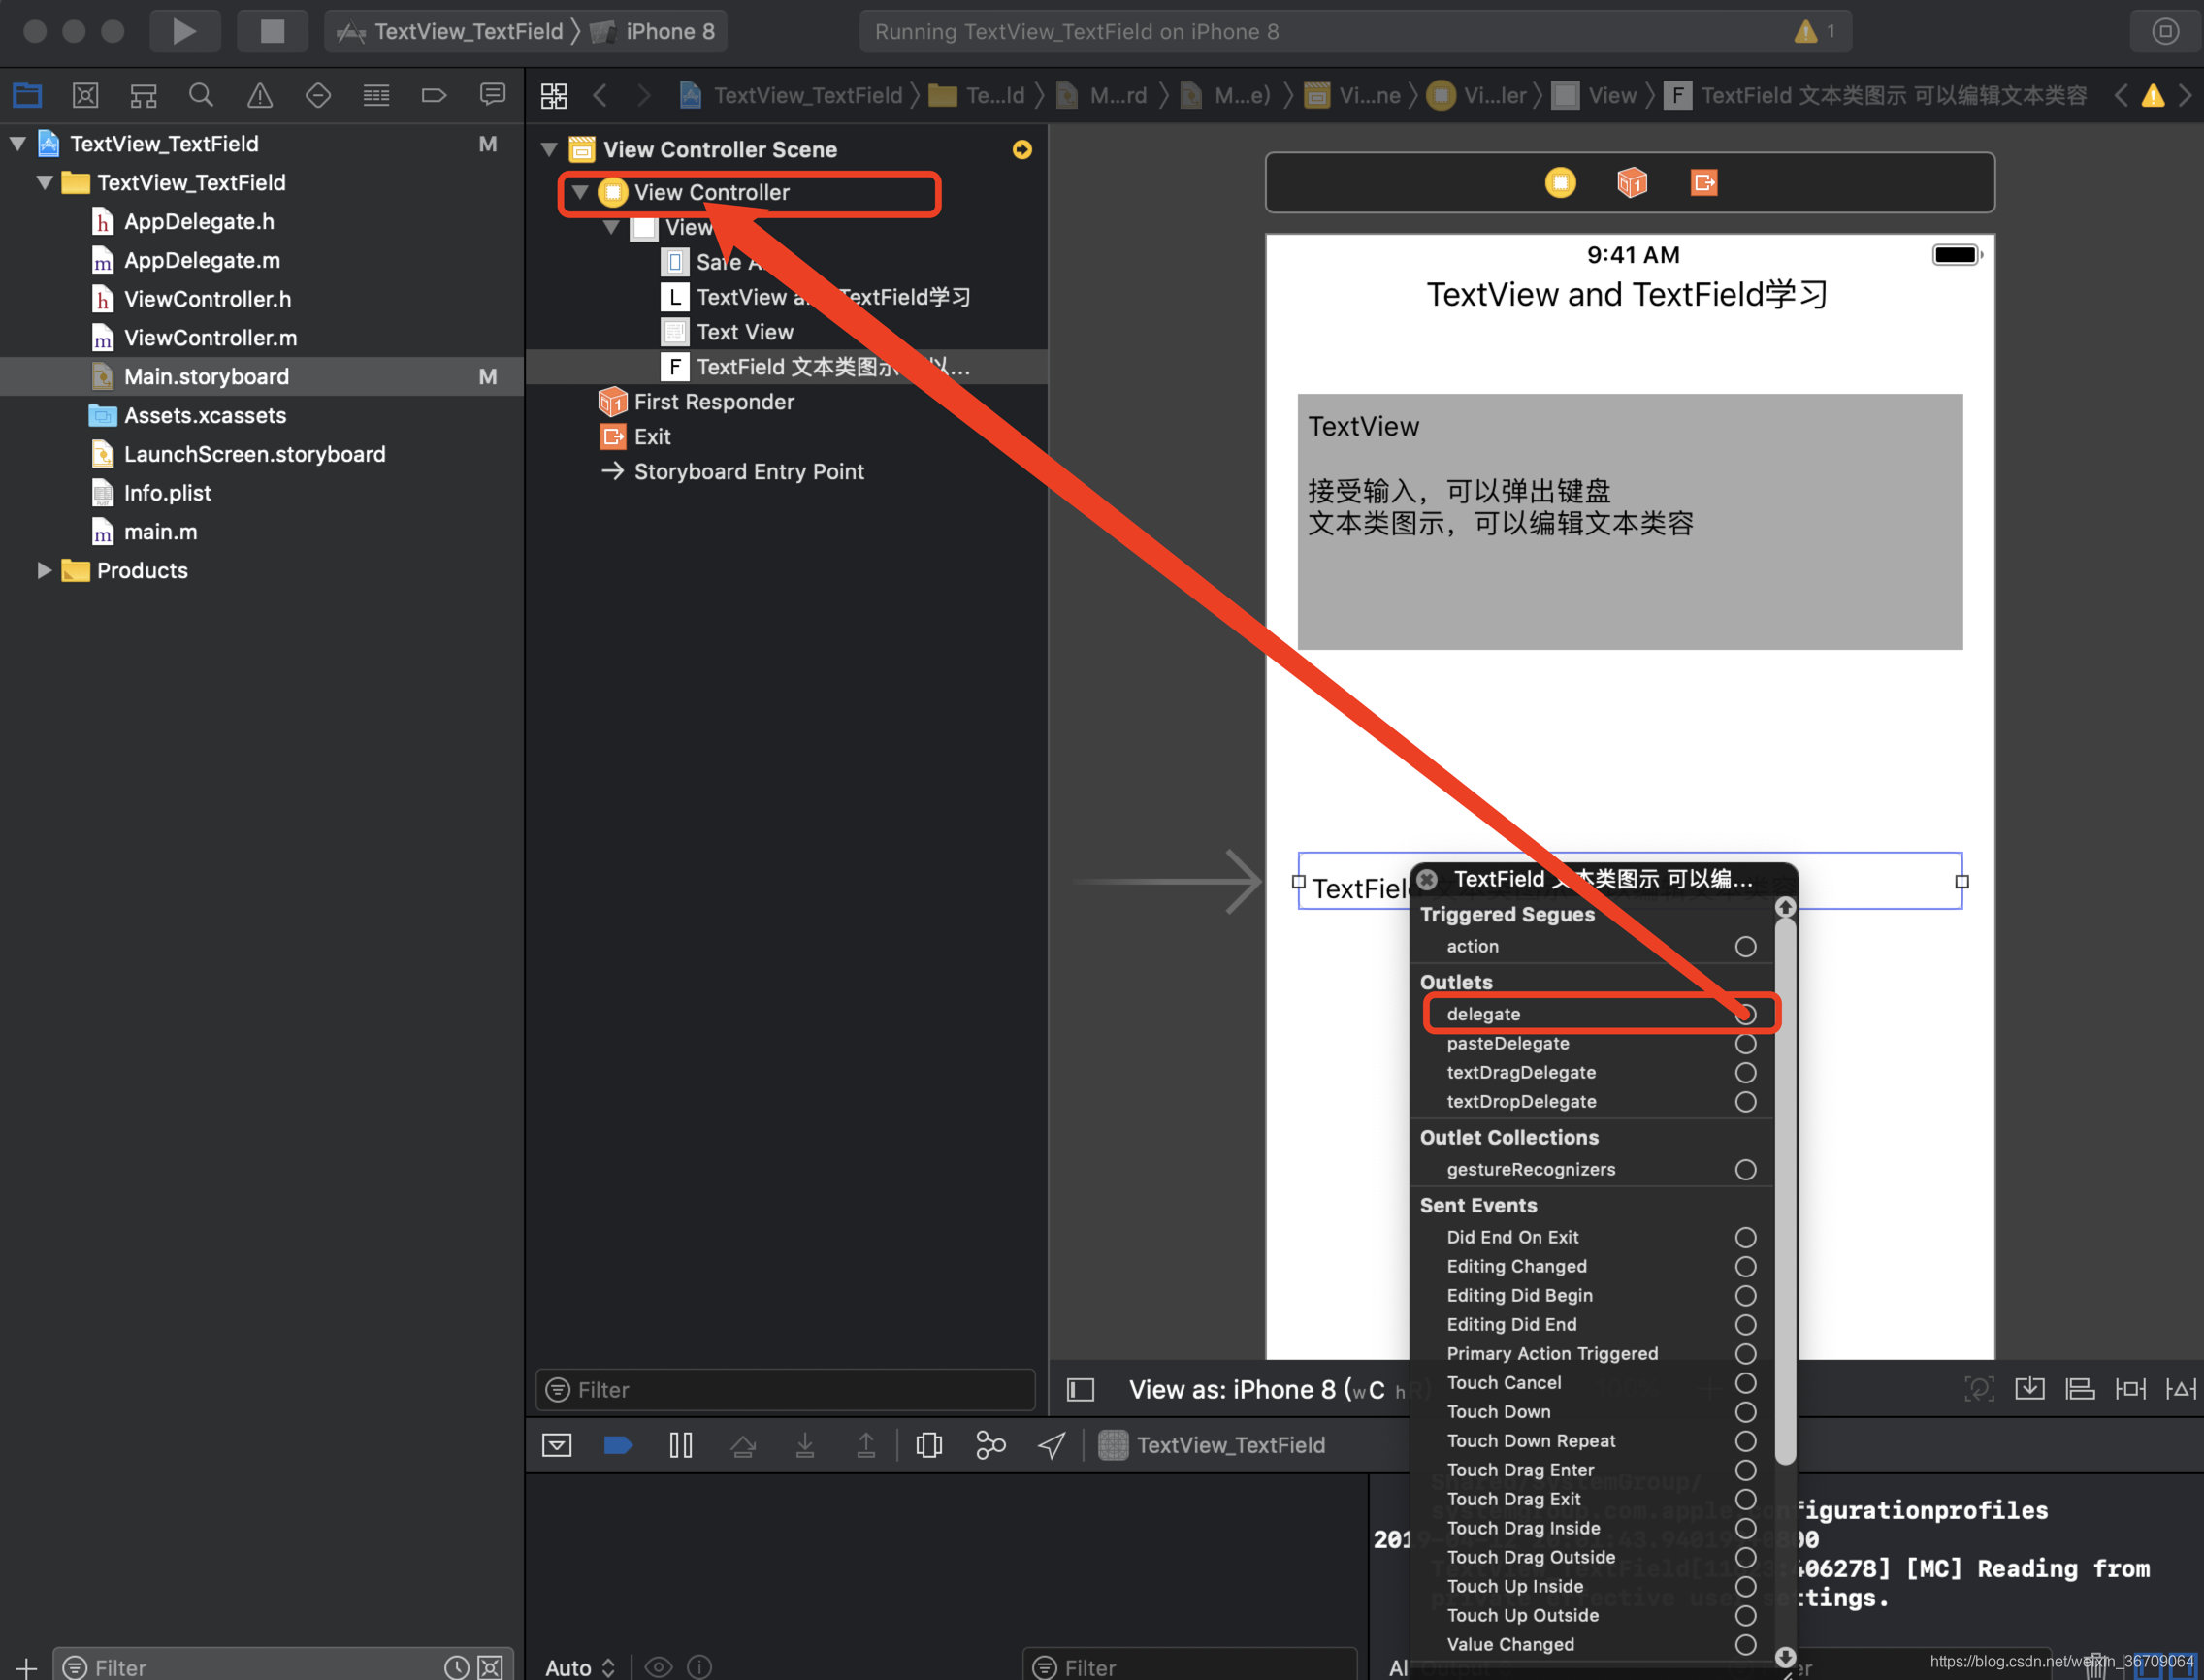
Task: Open the Find navigator magnifier
Action: pyautogui.click(x=201, y=95)
